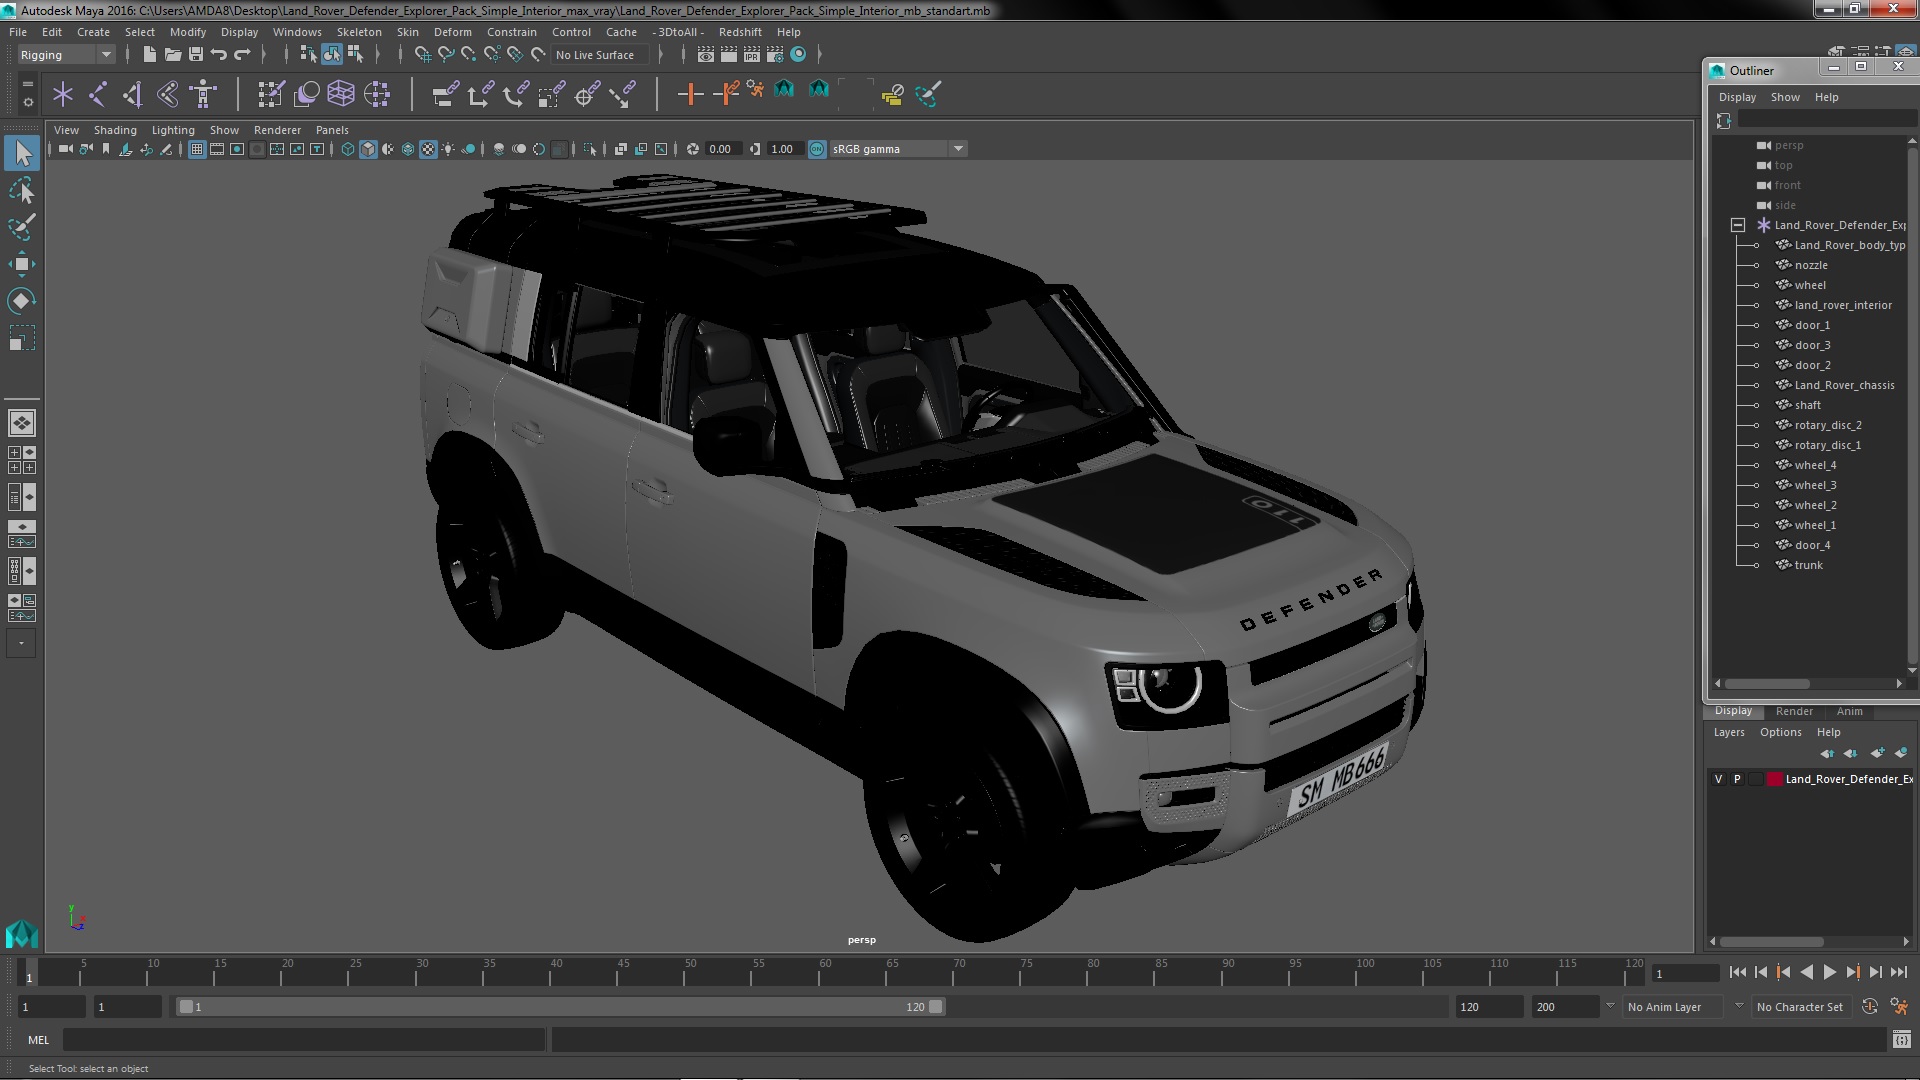Open the Outliner Display menu
The image size is (1920, 1080).
tap(1737, 97)
